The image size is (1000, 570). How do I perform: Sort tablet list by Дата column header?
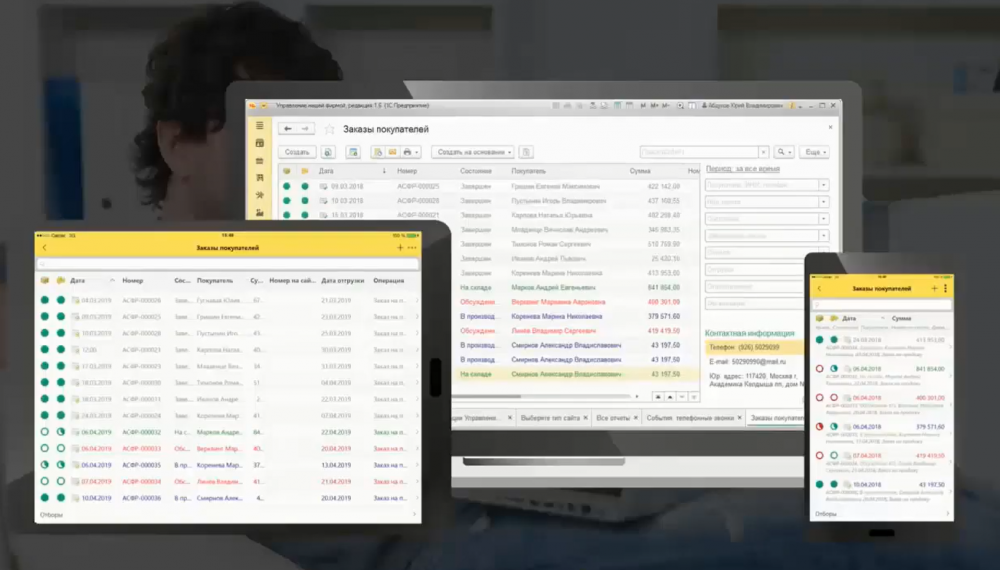coord(78,281)
